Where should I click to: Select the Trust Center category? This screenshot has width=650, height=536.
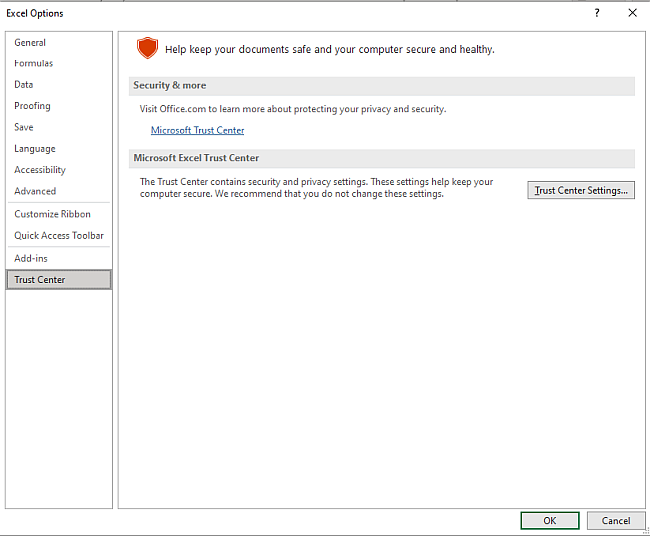coord(40,280)
